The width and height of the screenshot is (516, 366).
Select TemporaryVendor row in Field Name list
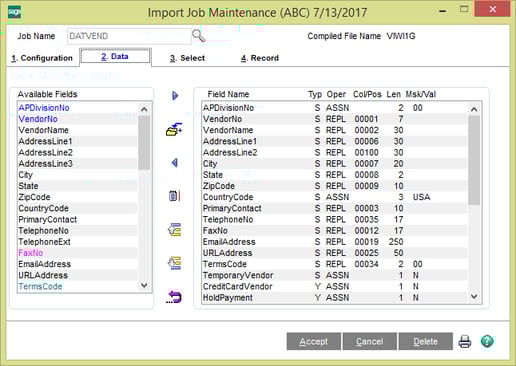tap(335, 275)
